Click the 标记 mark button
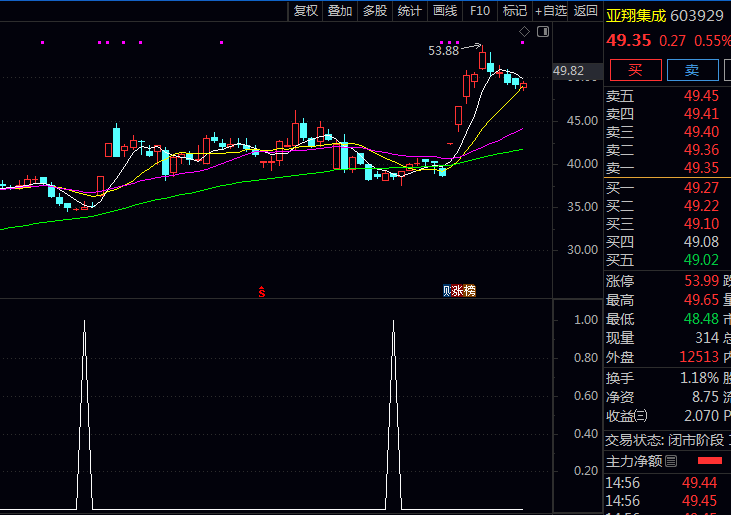This screenshot has height=515, width=731. (x=515, y=11)
